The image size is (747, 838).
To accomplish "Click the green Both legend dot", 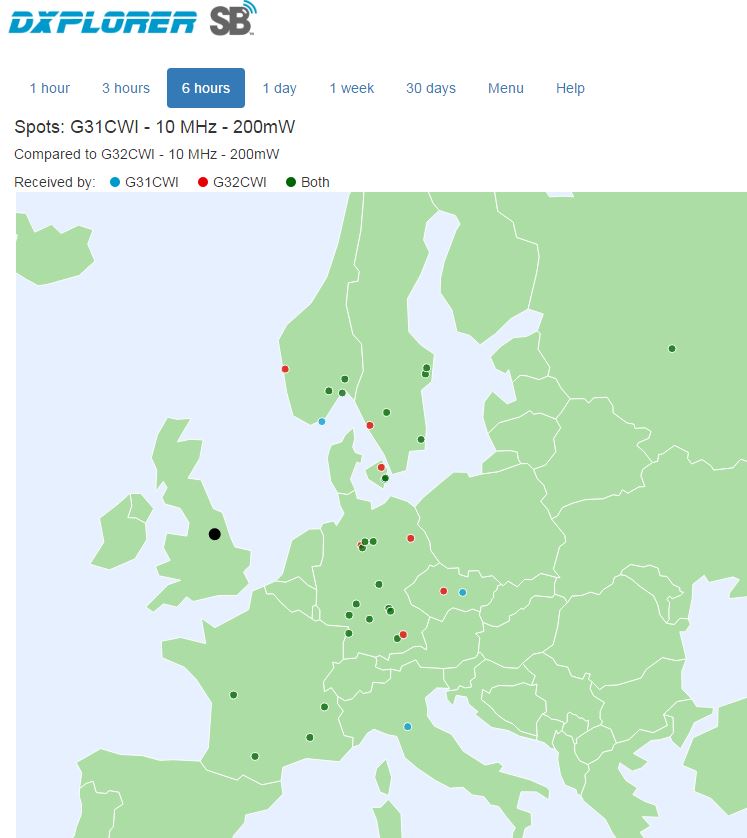I will (290, 182).
